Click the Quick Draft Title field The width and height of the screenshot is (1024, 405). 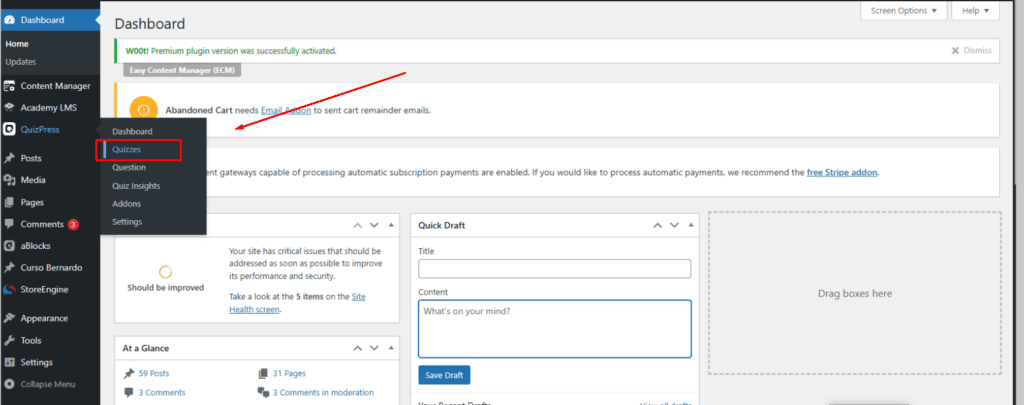554,268
